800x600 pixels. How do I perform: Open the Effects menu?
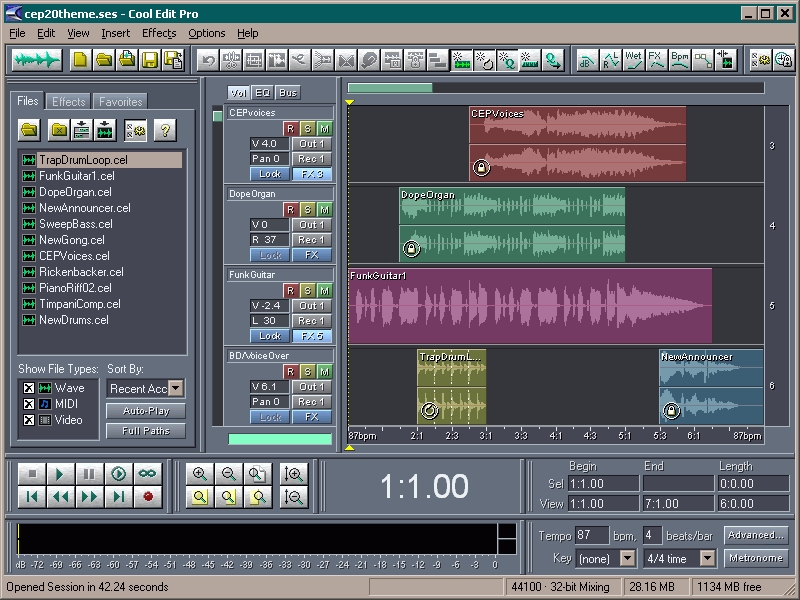159,33
